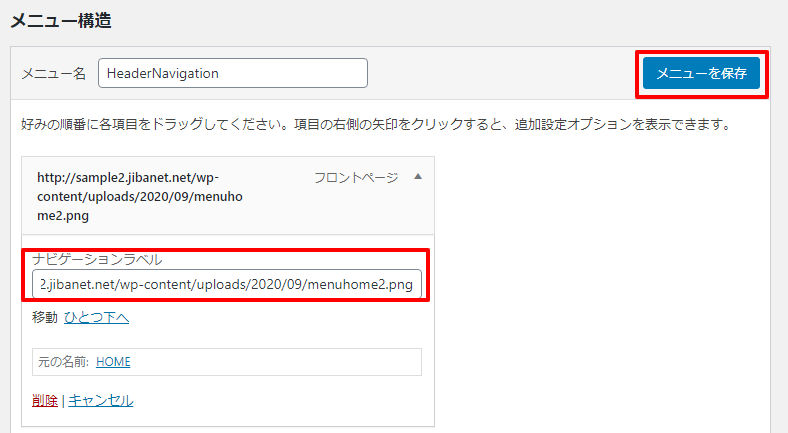788x433 pixels.
Task: Click キャンセル to discard item edits
Action: tap(101, 400)
